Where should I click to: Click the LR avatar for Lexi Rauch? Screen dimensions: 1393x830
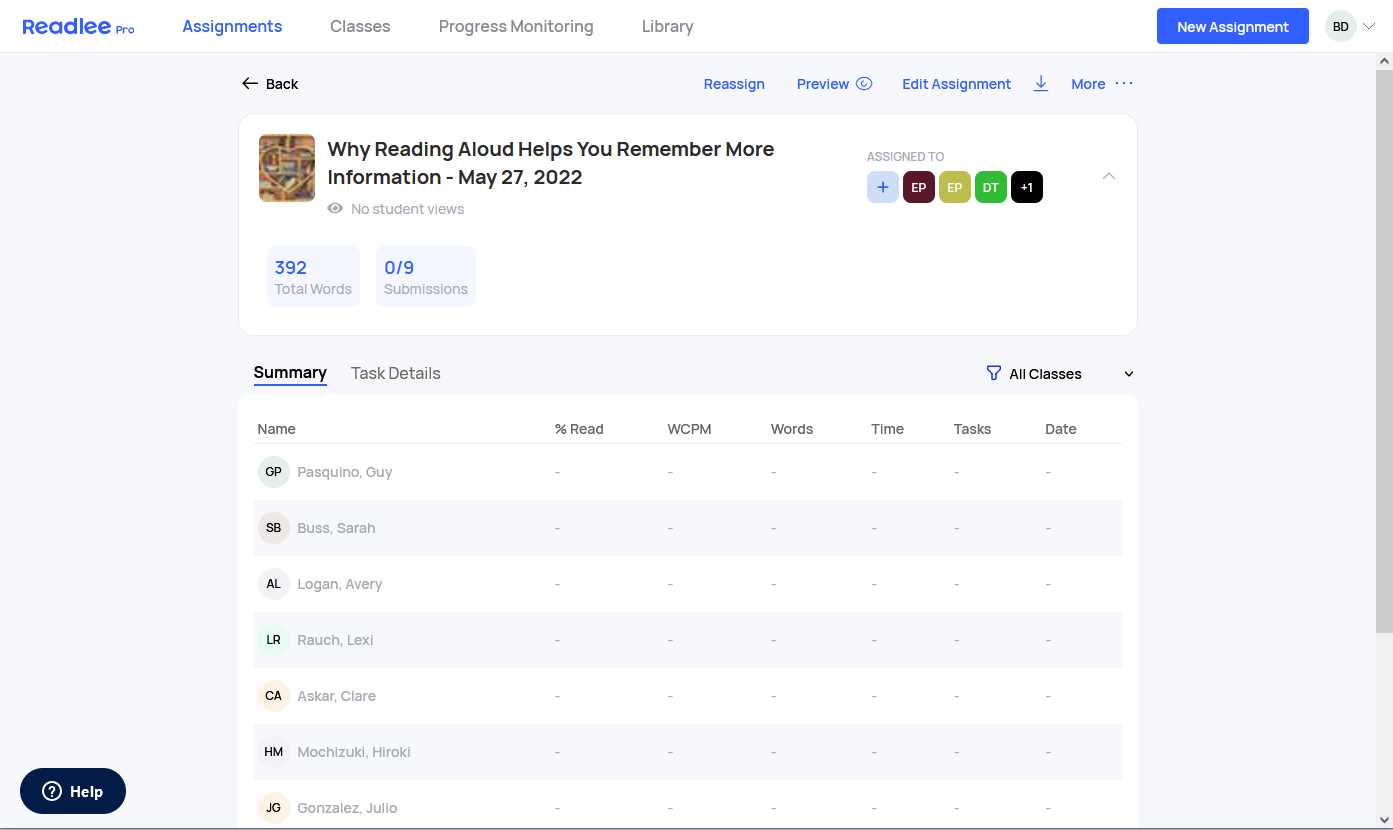pos(274,640)
